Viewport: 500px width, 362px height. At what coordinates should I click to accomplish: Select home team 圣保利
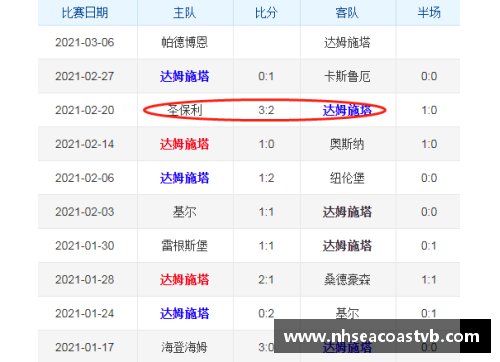(x=184, y=110)
